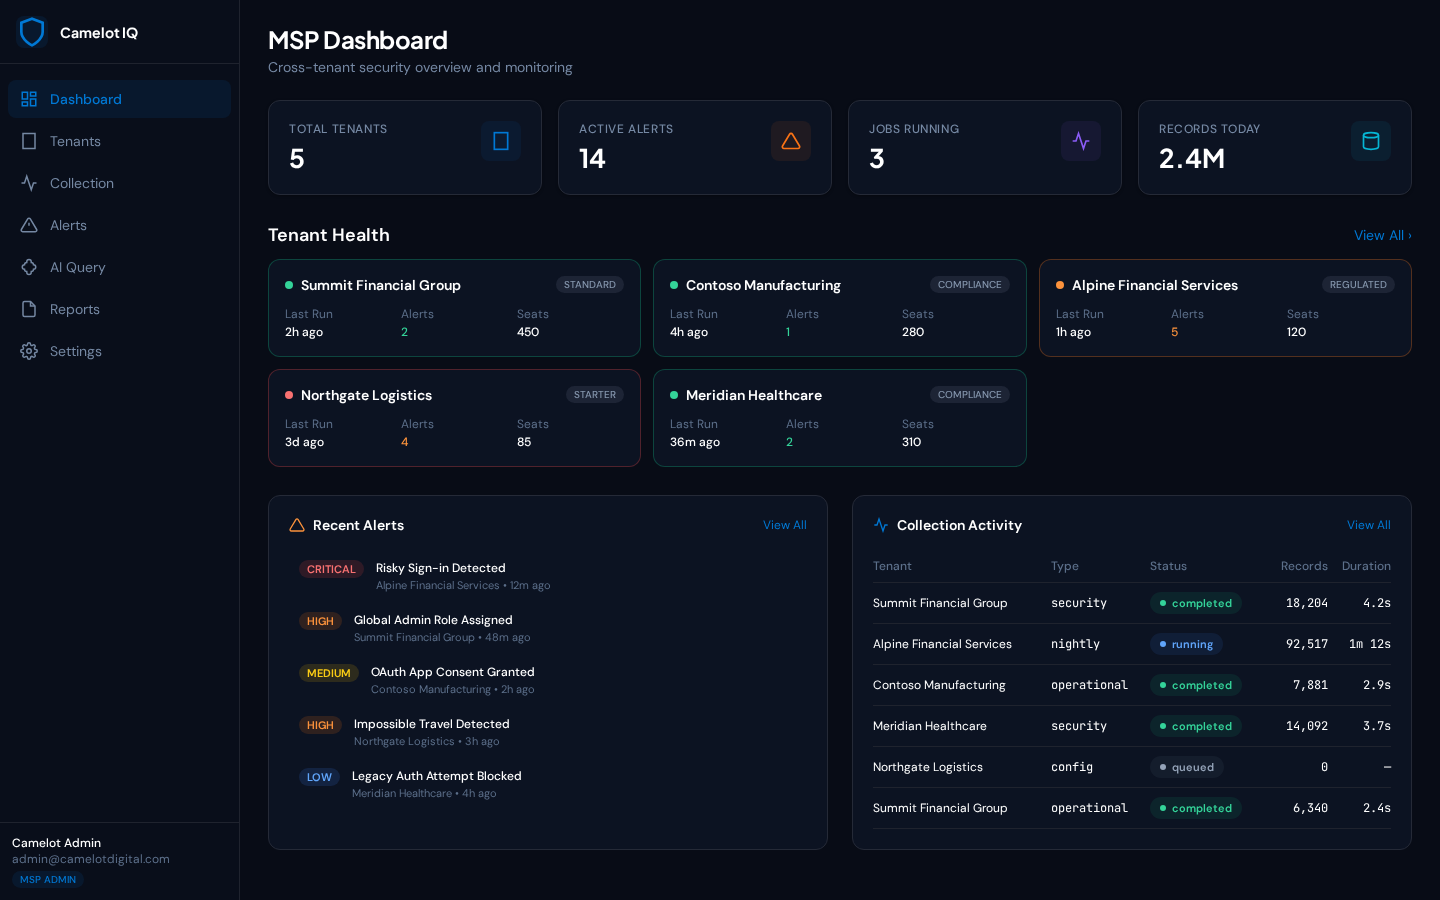The height and width of the screenshot is (900, 1440).
Task: Click the Records column header
Action: [1304, 566]
